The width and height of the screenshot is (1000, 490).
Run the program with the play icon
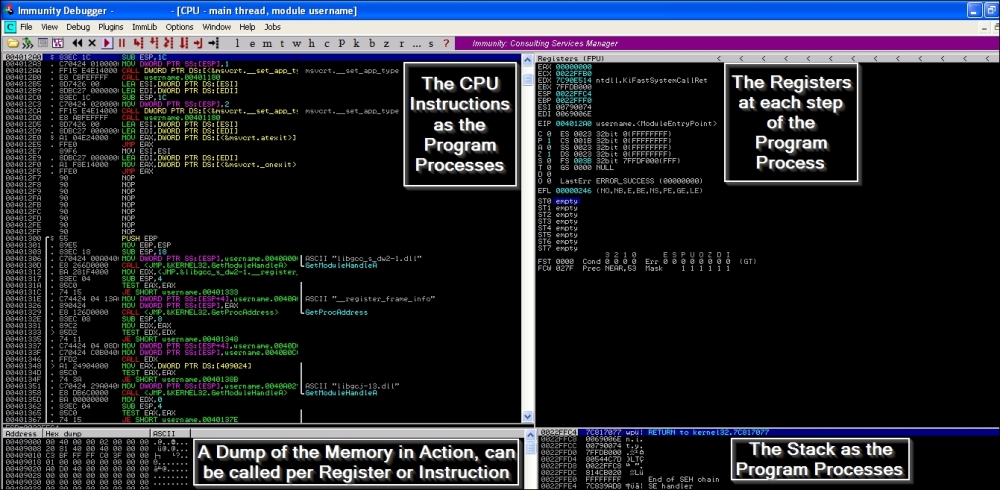[x=107, y=43]
